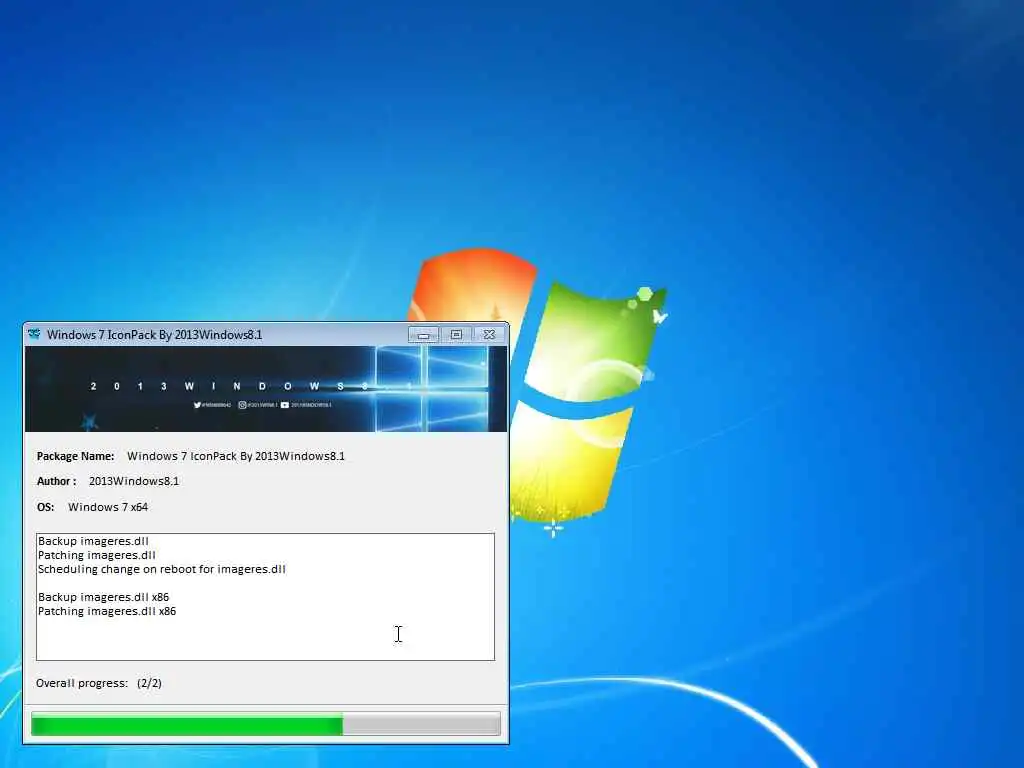This screenshot has width=1024, height=768.
Task: Click the OS label
Action: pyautogui.click(x=45, y=507)
